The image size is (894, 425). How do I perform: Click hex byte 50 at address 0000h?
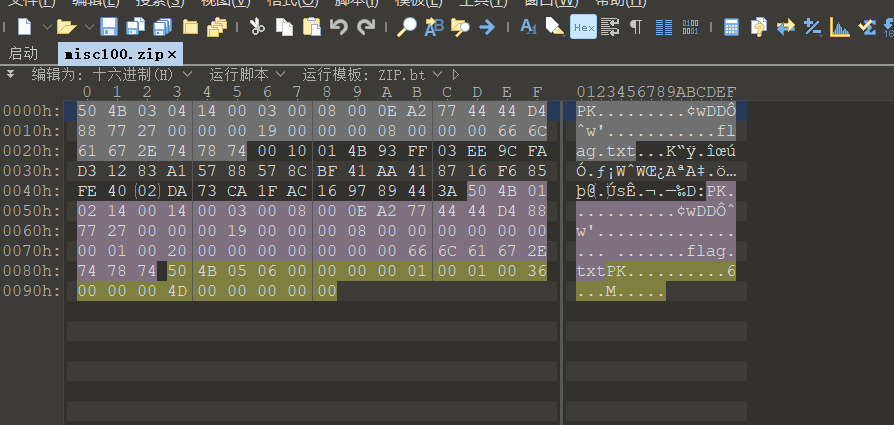[x=87, y=110]
